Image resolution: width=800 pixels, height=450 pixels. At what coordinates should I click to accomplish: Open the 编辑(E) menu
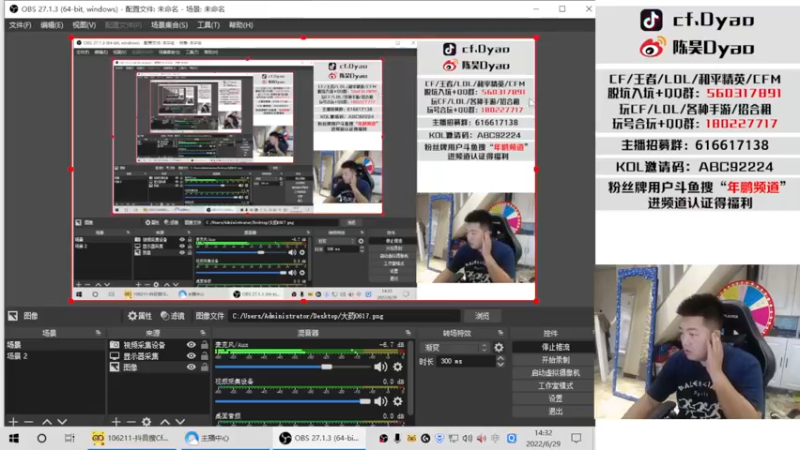52,25
